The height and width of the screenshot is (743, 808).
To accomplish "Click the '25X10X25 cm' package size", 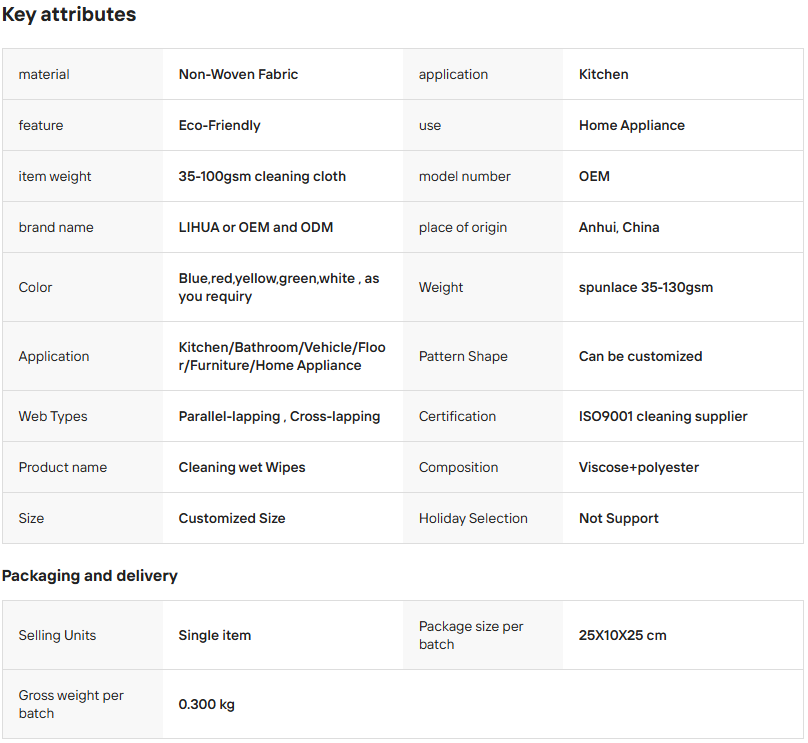I will (x=622, y=635).
